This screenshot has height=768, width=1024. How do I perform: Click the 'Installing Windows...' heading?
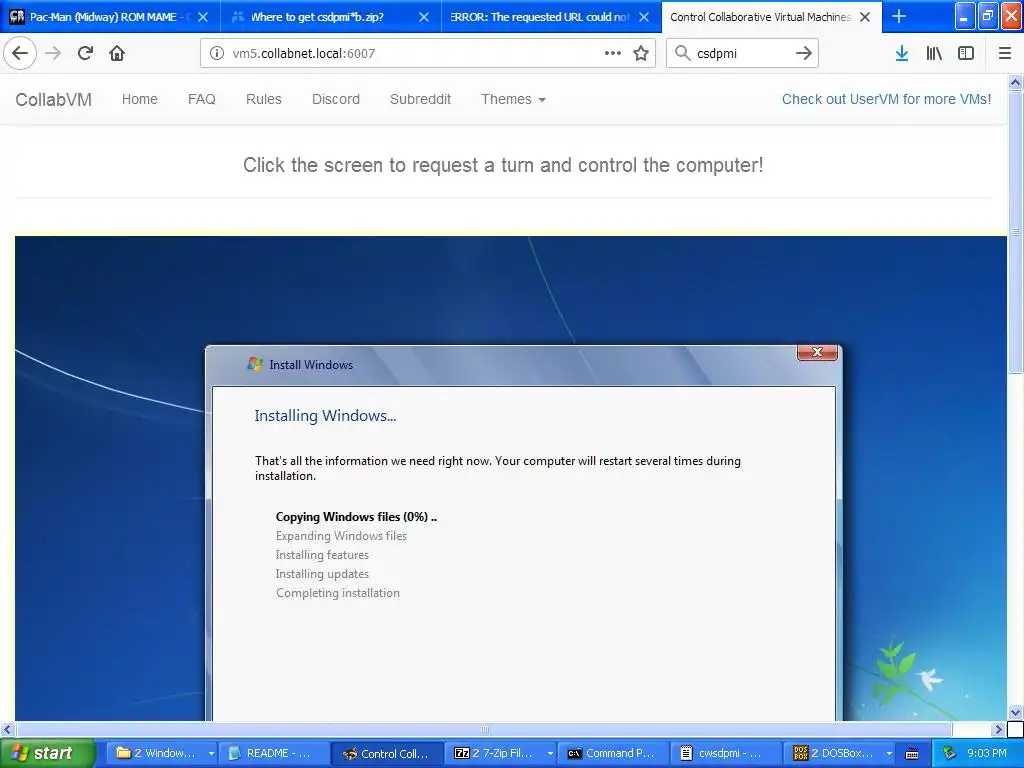(325, 415)
